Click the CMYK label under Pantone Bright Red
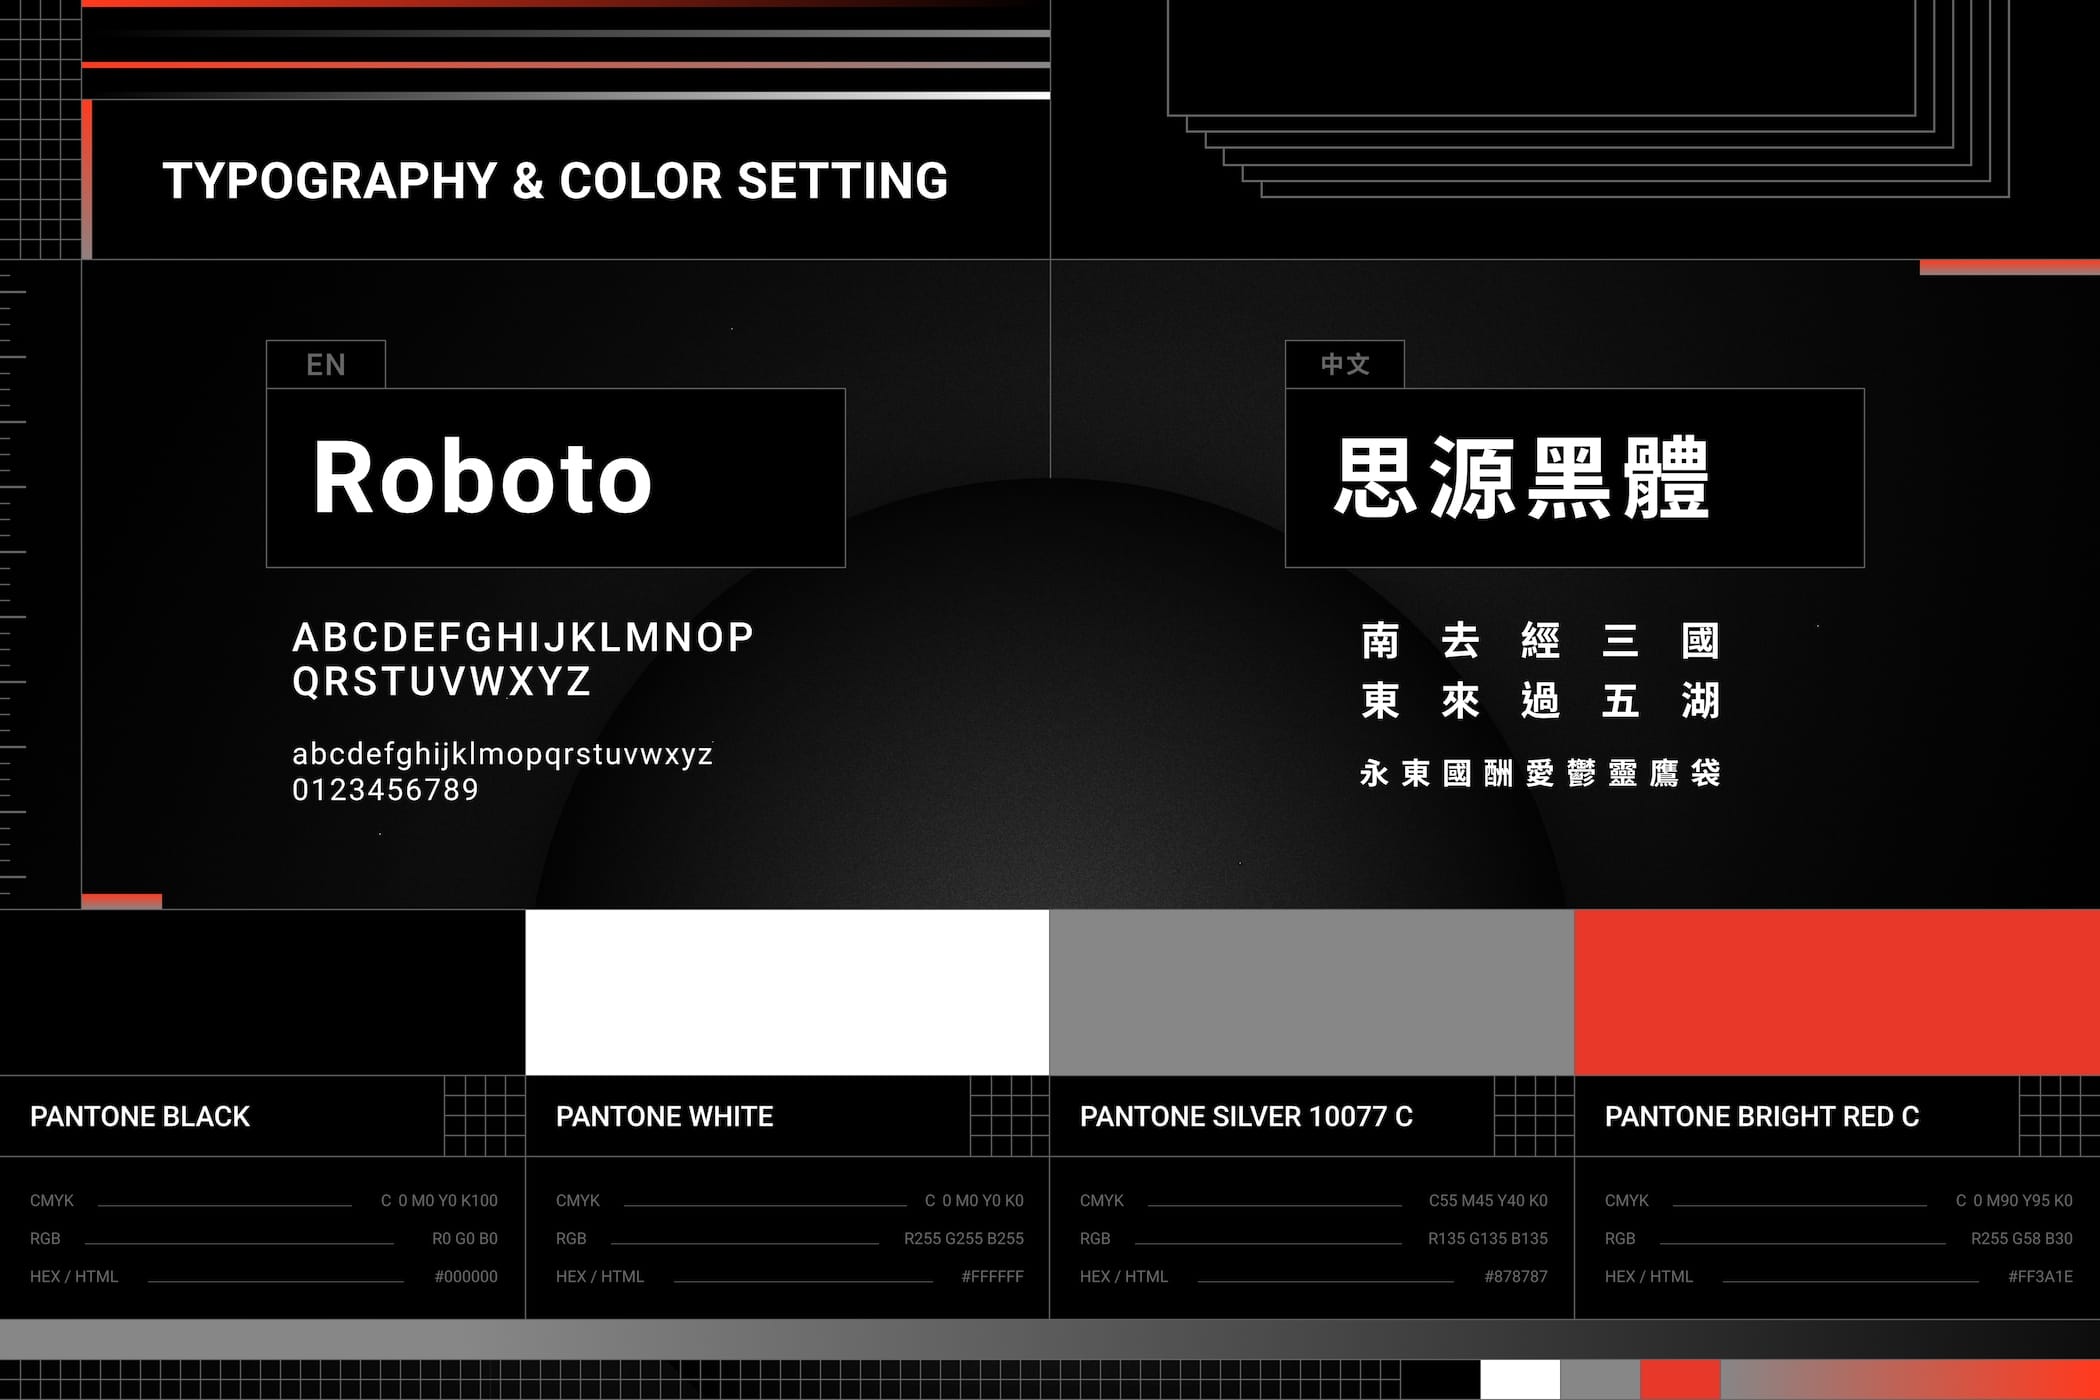 point(1627,1200)
